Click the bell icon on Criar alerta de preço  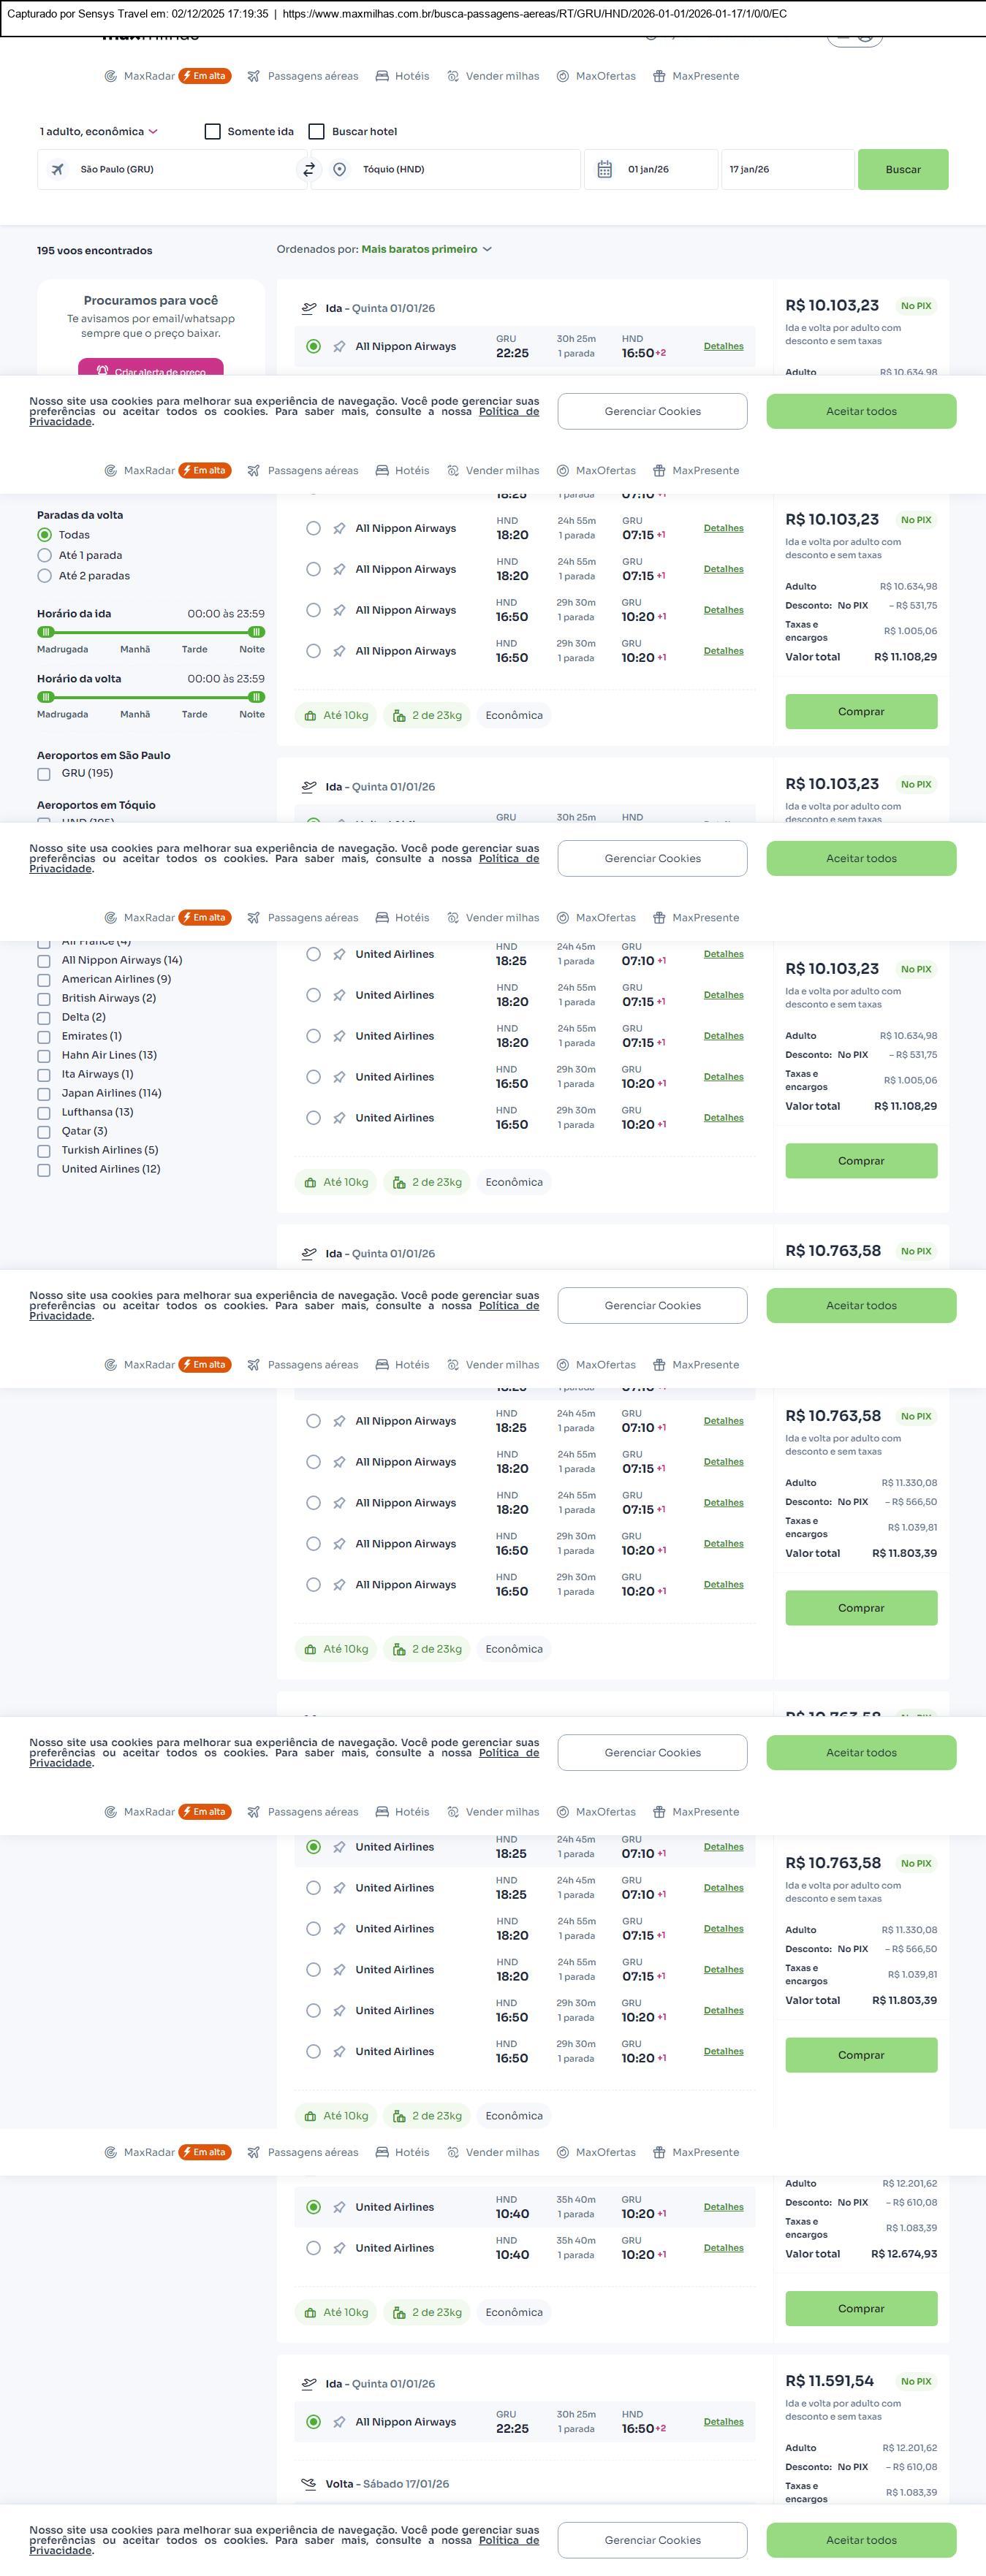[x=103, y=371]
